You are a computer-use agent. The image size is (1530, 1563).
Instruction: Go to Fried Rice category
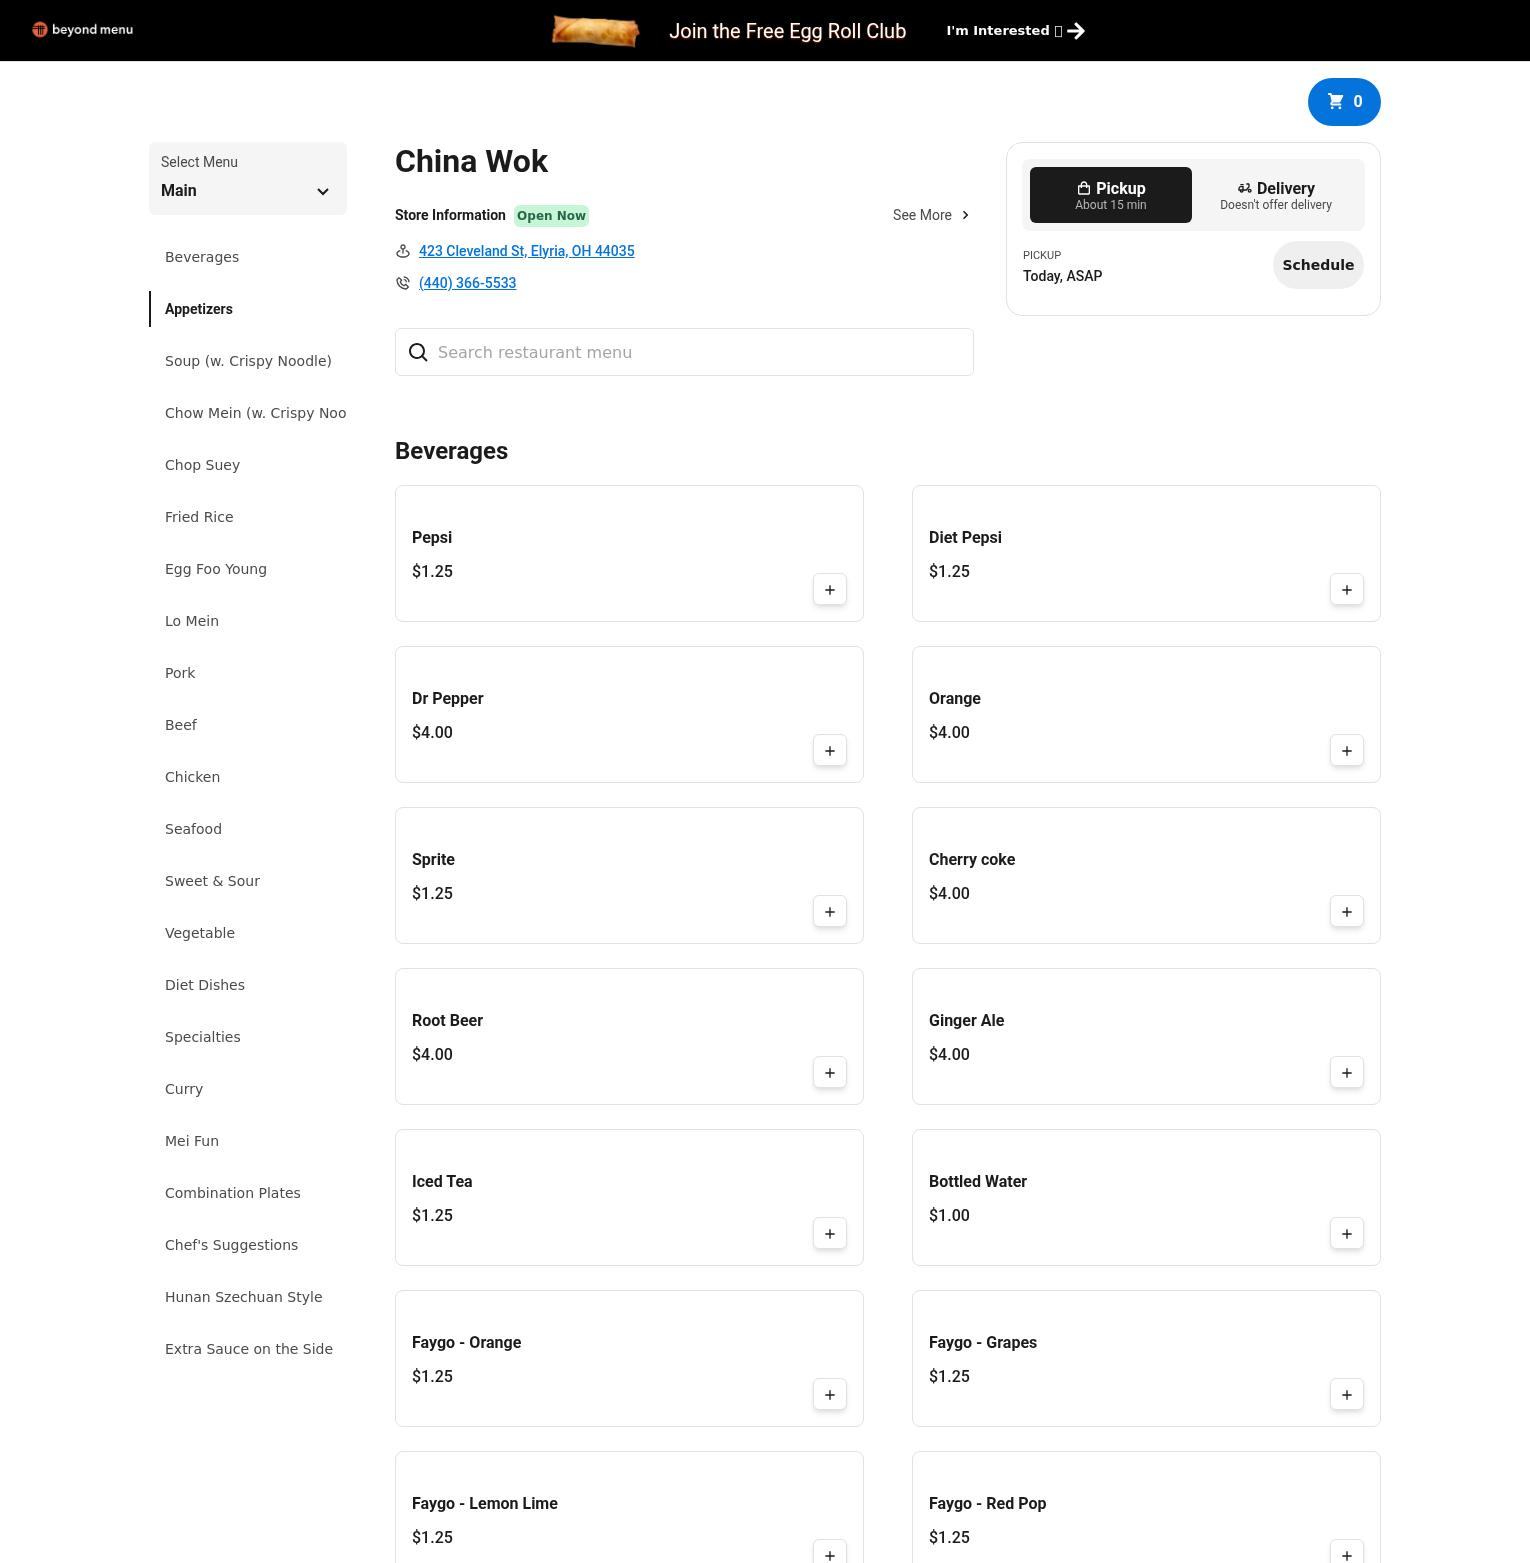tap(199, 517)
